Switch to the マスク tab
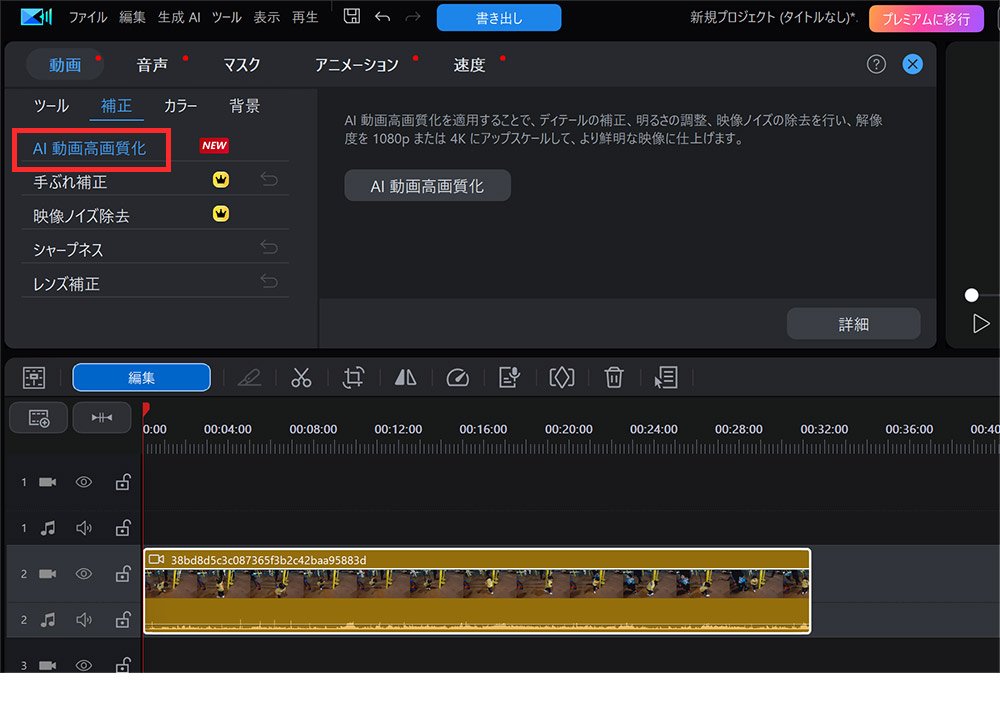Viewport: 1000px width, 703px height. (x=241, y=63)
